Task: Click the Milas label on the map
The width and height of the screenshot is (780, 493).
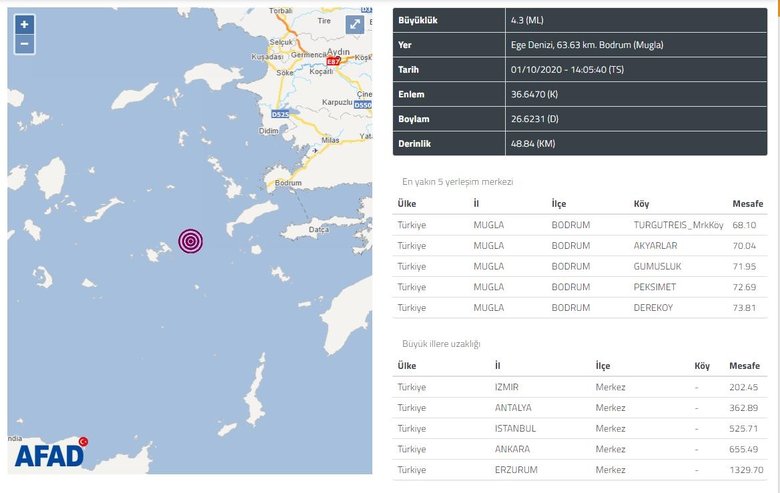Action: (330, 140)
